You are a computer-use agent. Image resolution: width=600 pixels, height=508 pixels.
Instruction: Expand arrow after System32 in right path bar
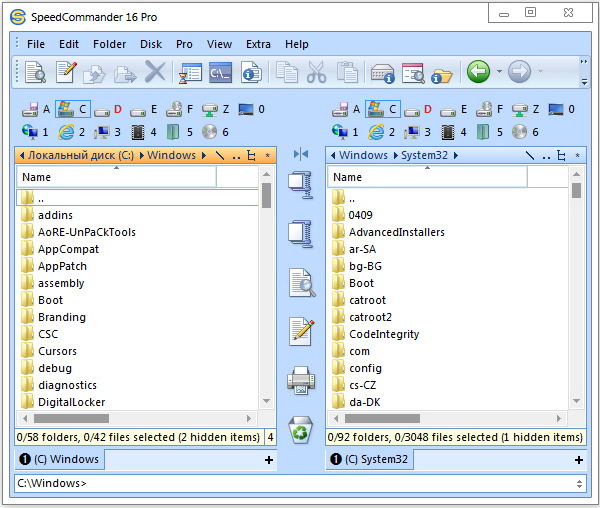457,155
